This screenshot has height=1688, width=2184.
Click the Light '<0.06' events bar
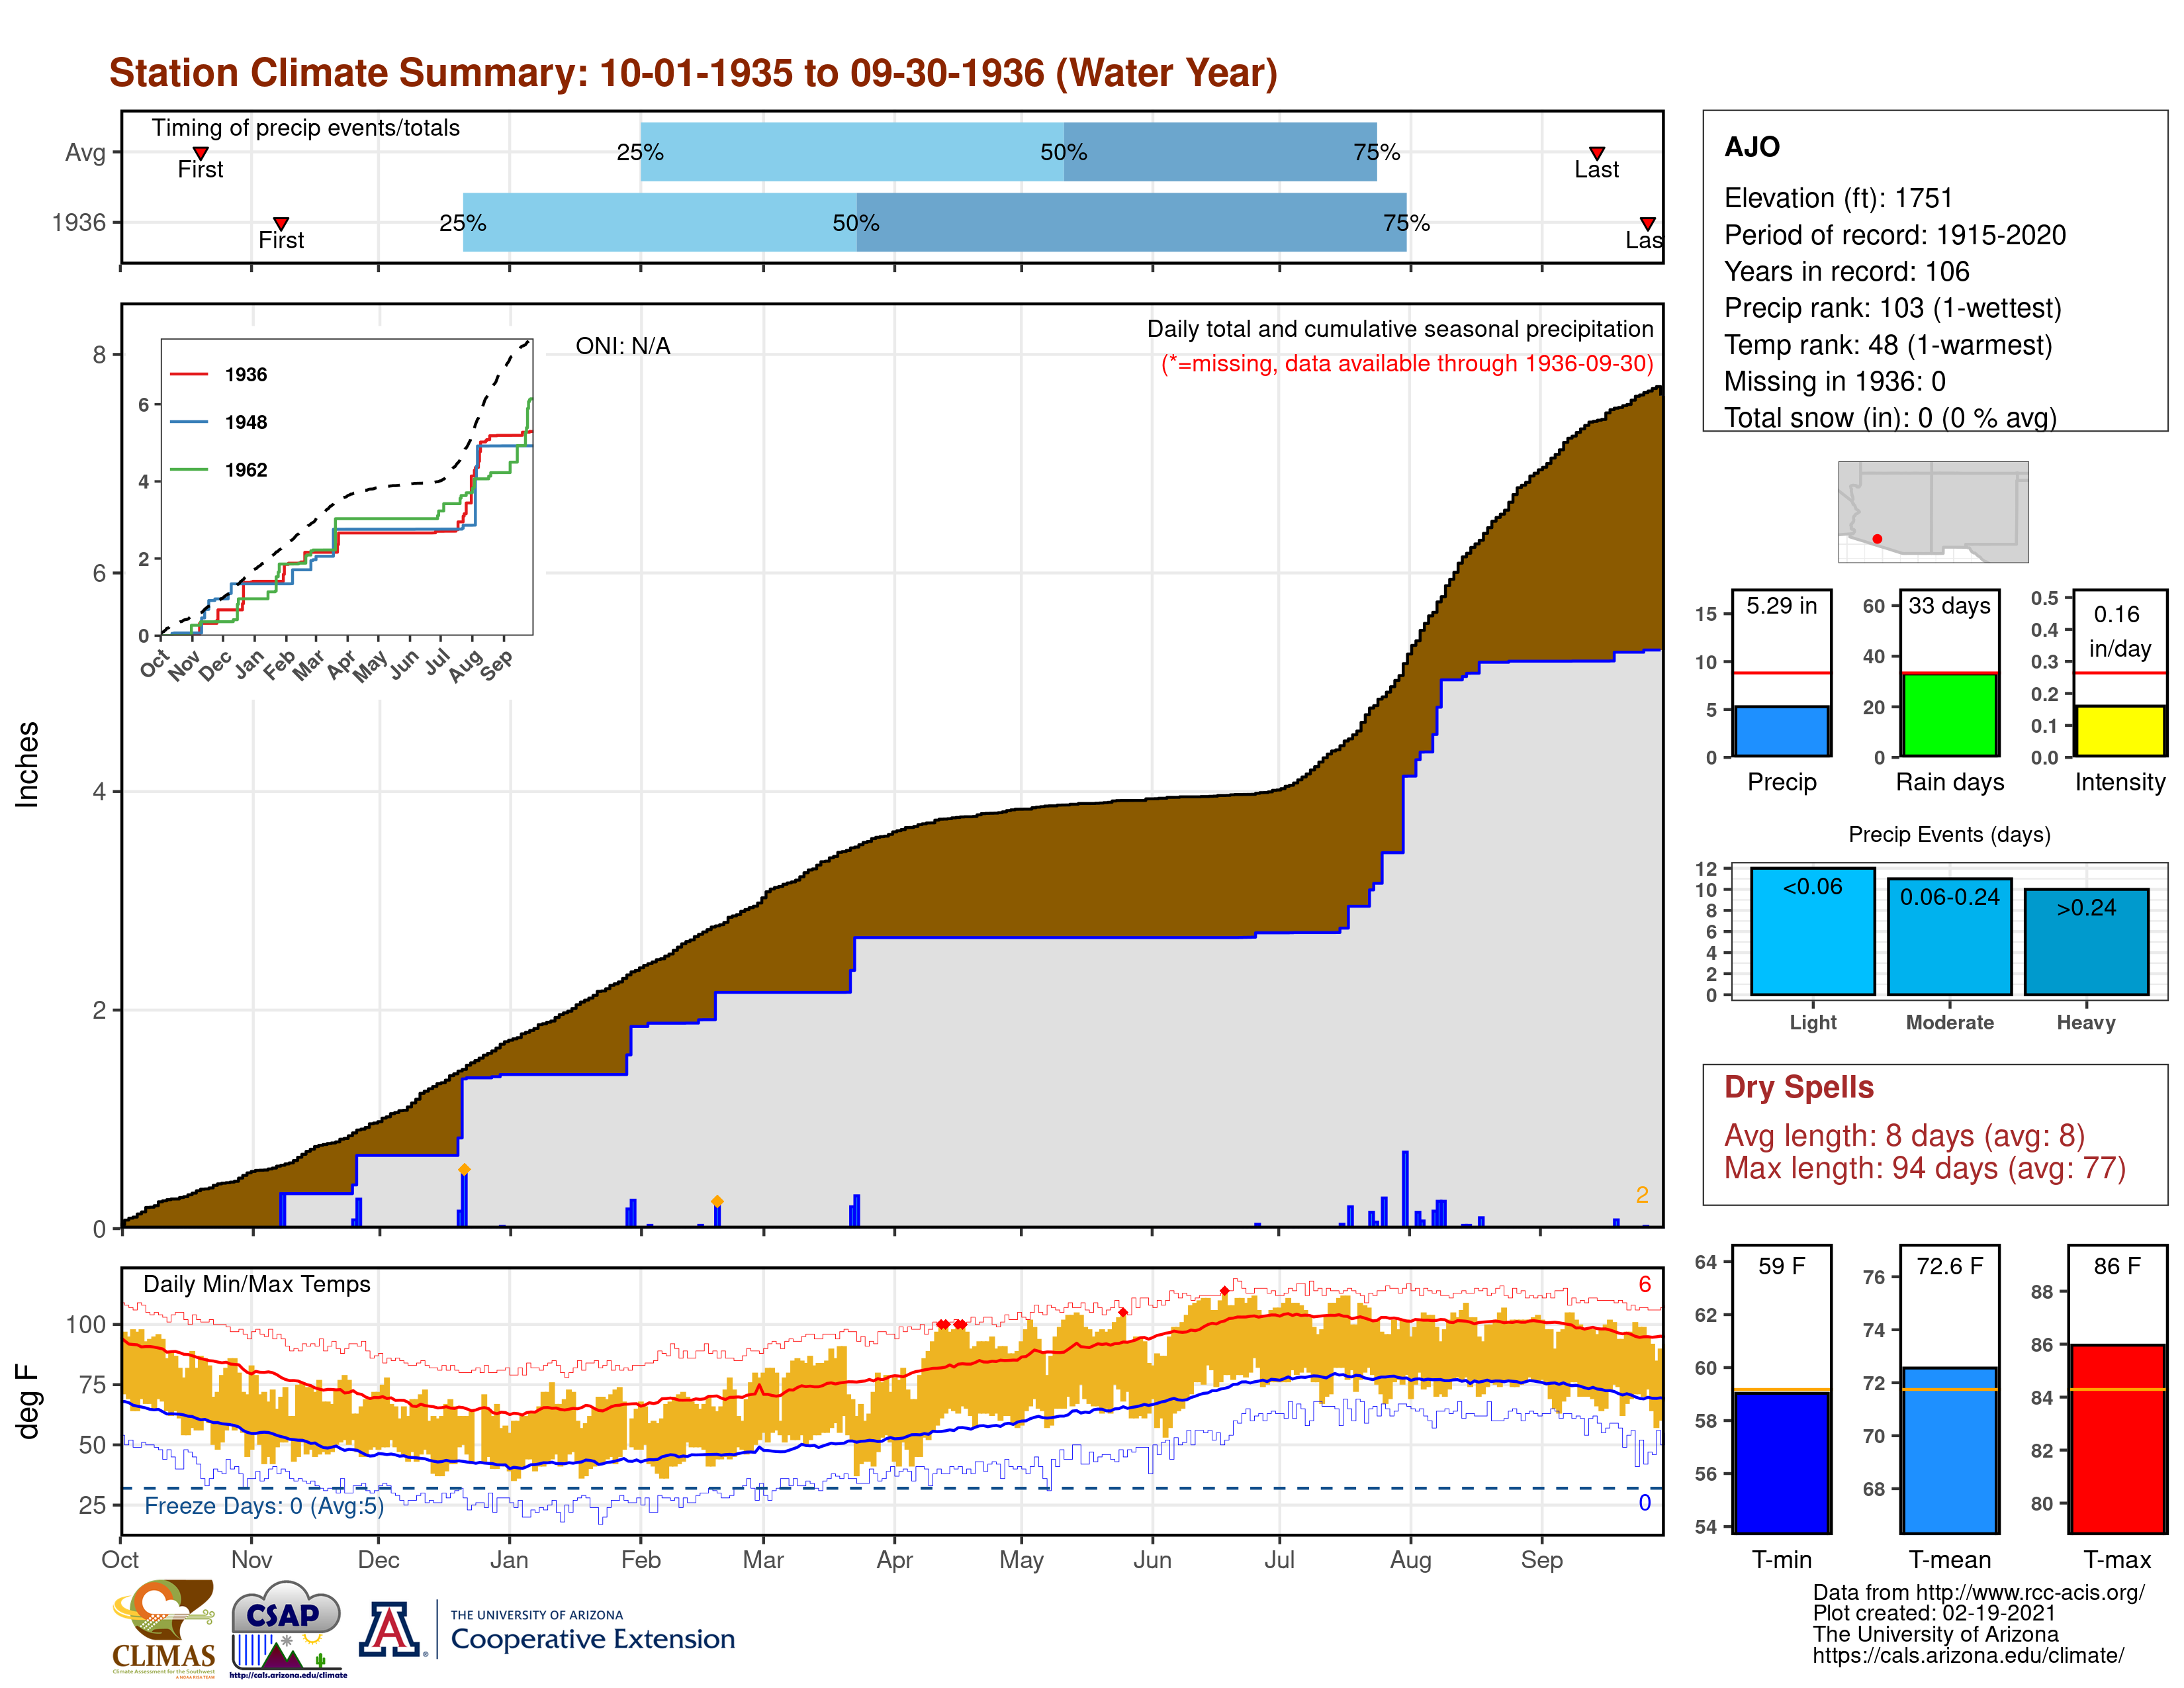tap(1813, 931)
